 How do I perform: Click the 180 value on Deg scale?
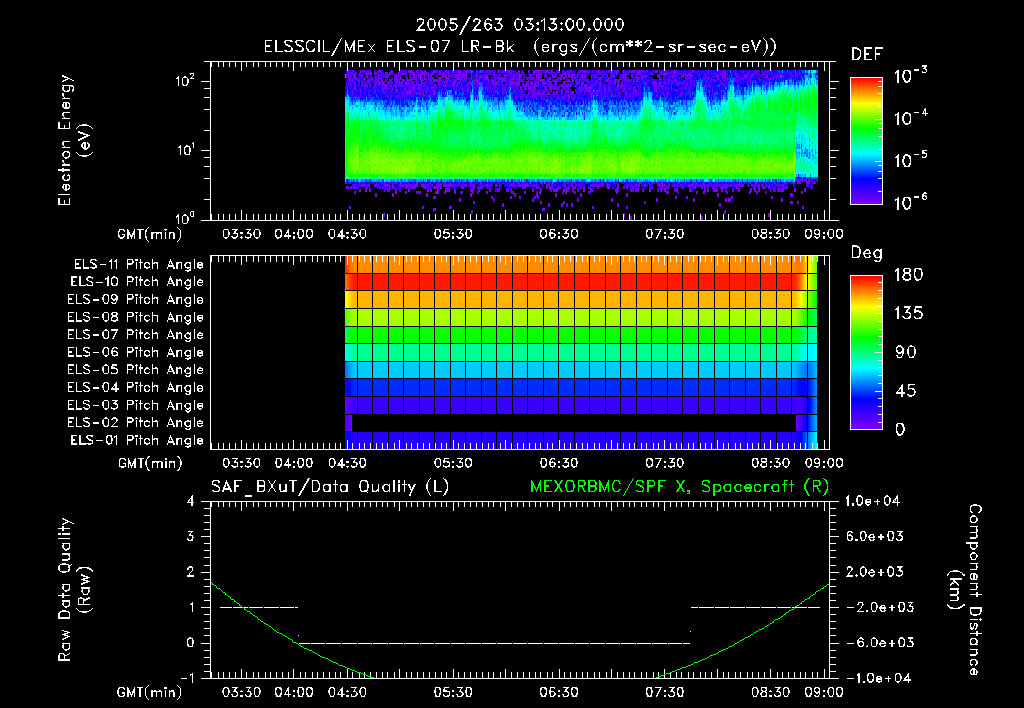[x=908, y=274]
